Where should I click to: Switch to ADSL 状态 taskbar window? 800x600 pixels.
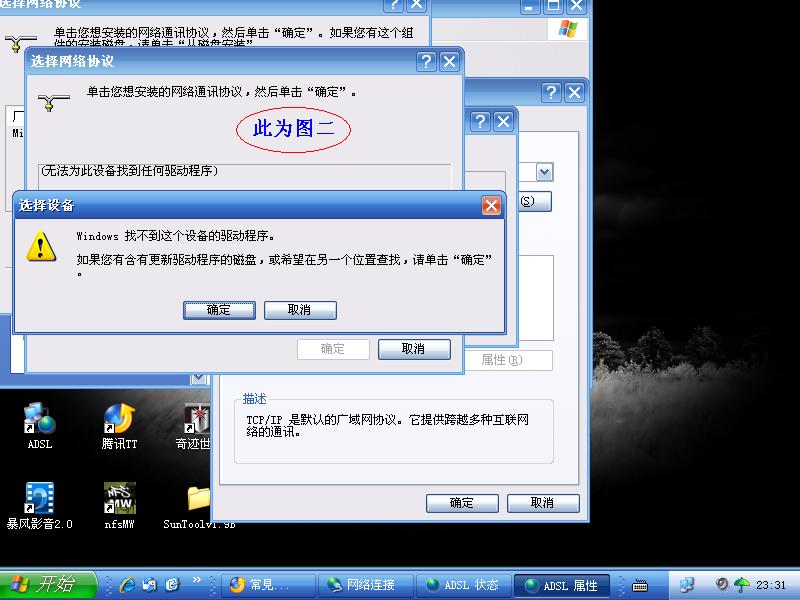coord(463,585)
